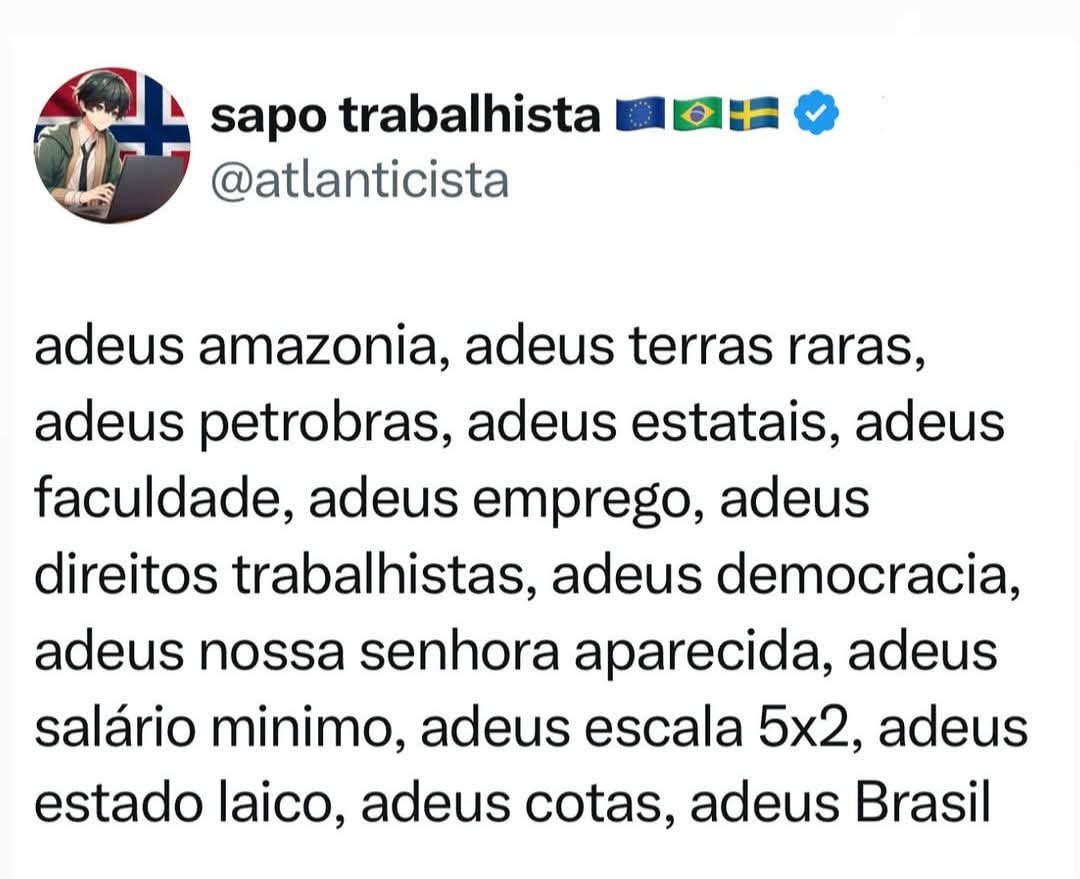Click the Sweden flag emoji
The height and width of the screenshot is (879, 1080).
click(754, 114)
